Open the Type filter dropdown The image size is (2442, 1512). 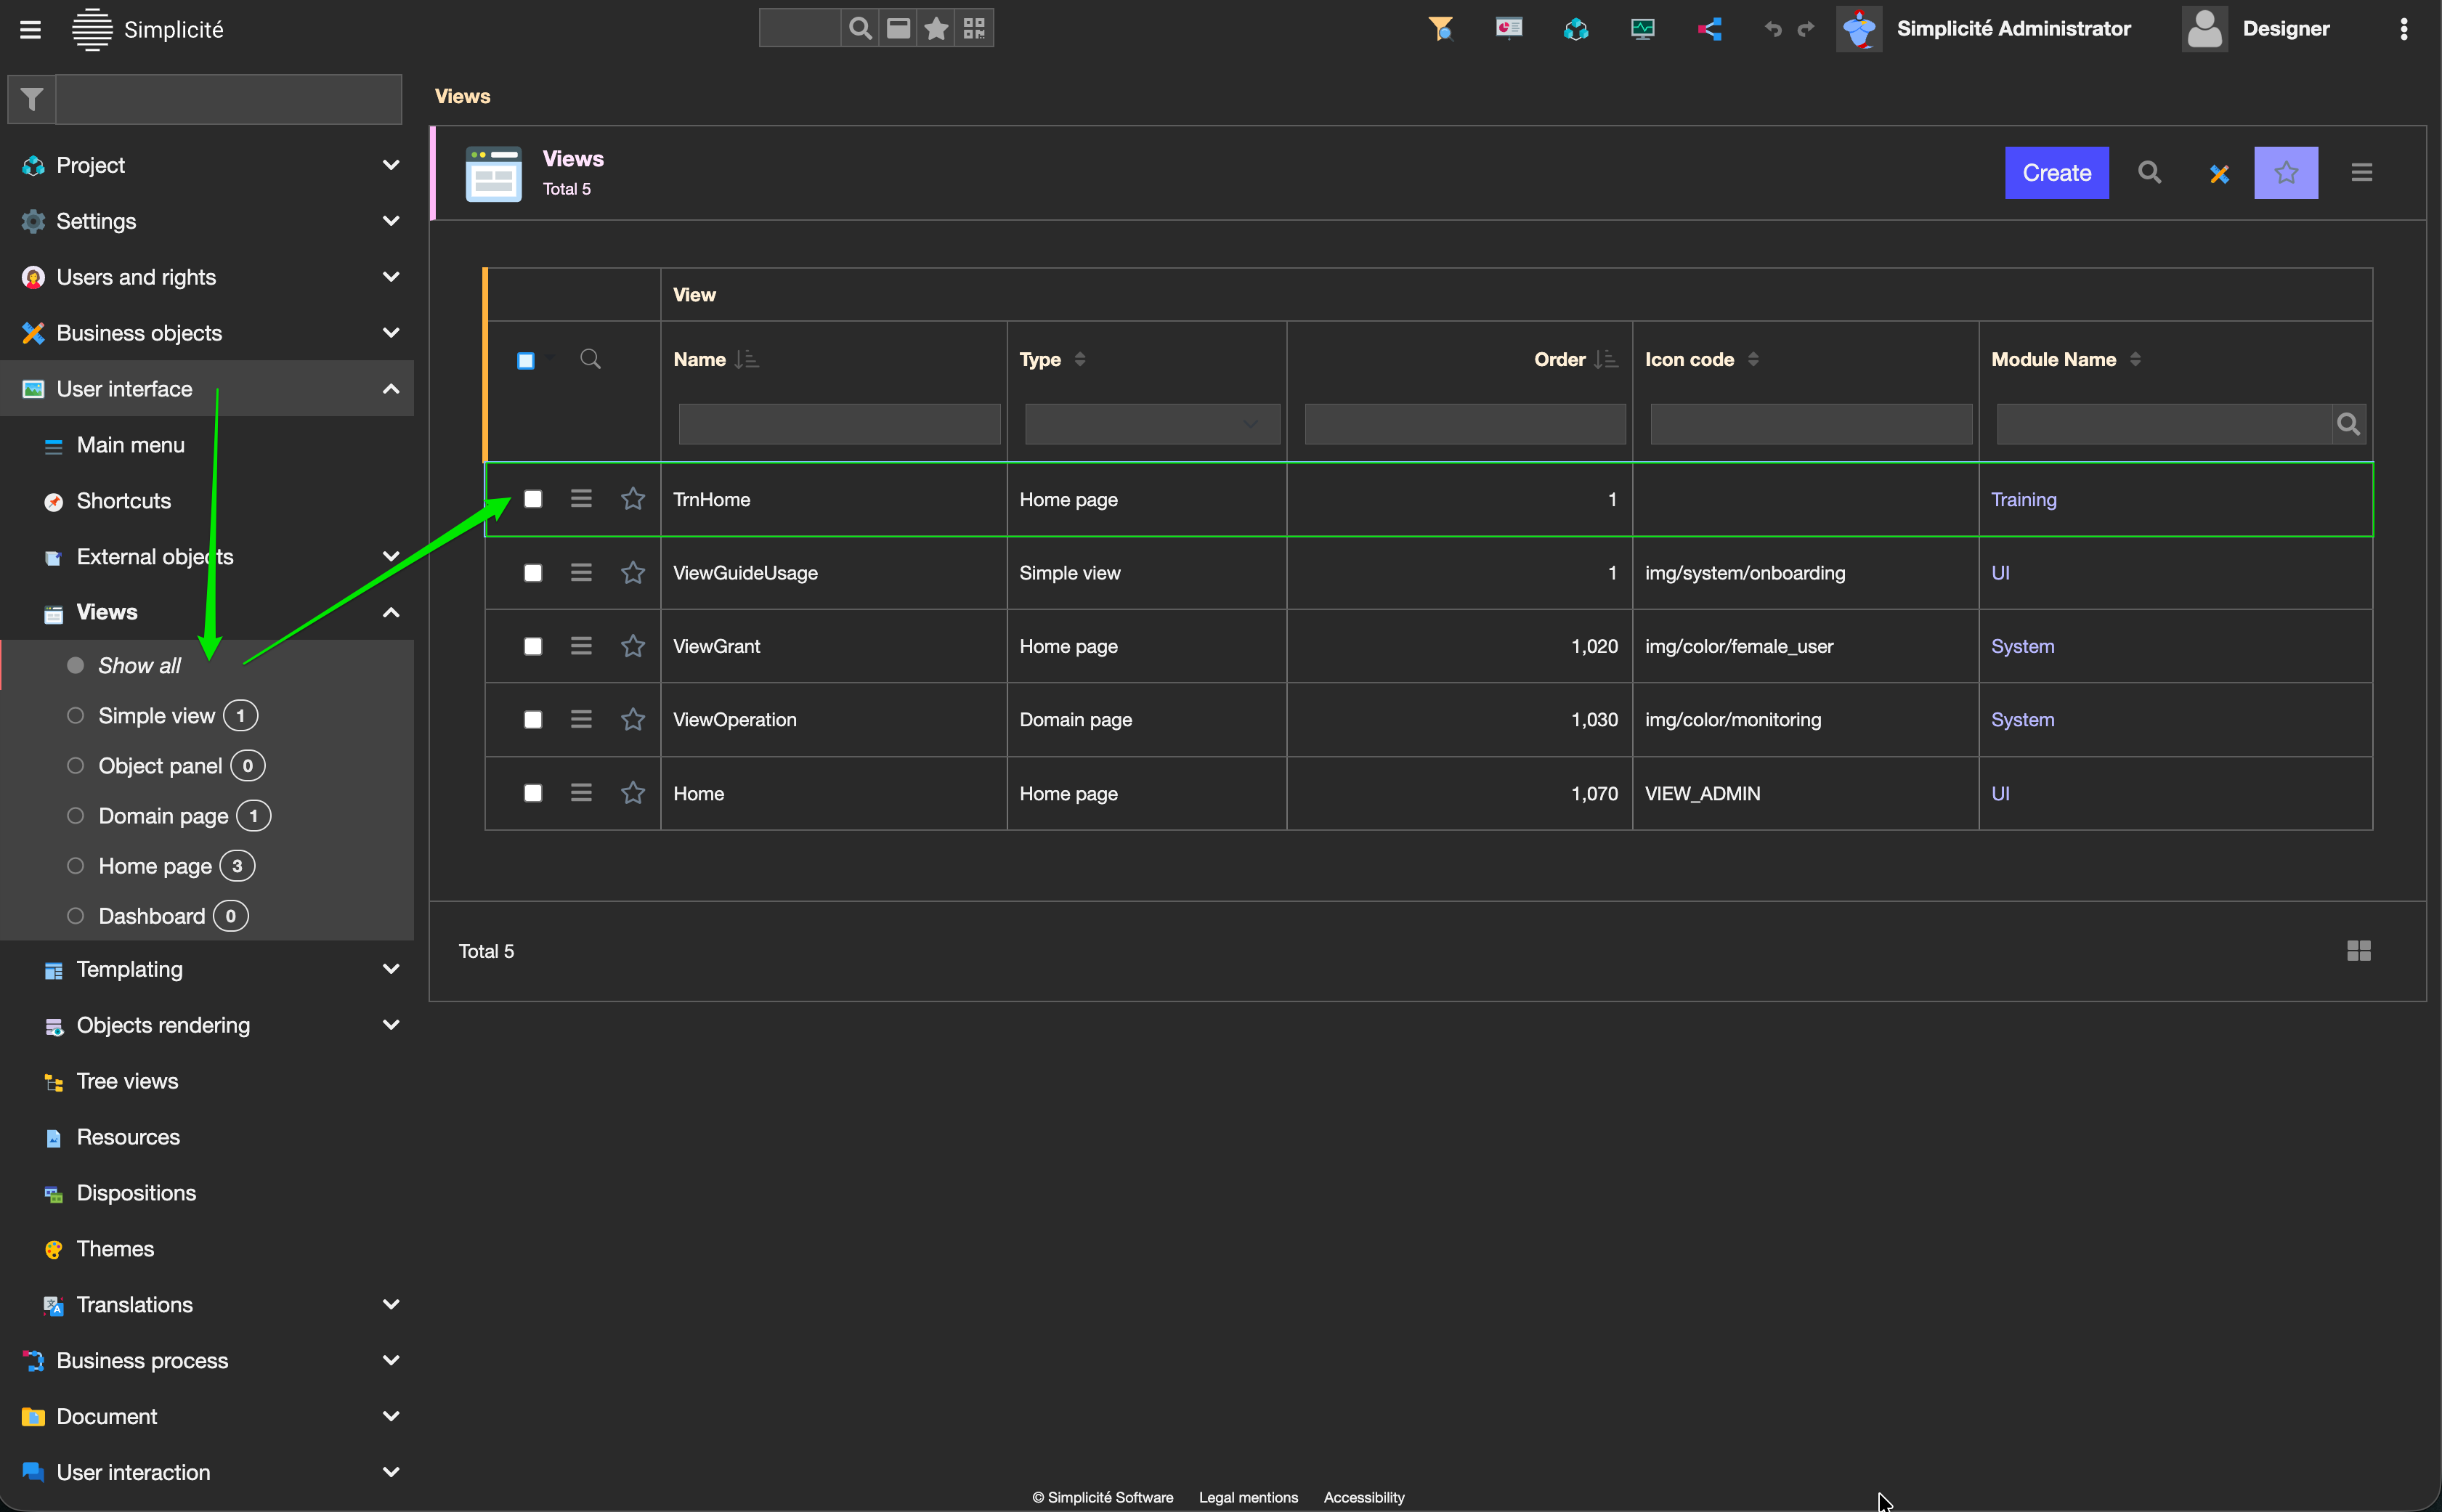pos(1151,424)
